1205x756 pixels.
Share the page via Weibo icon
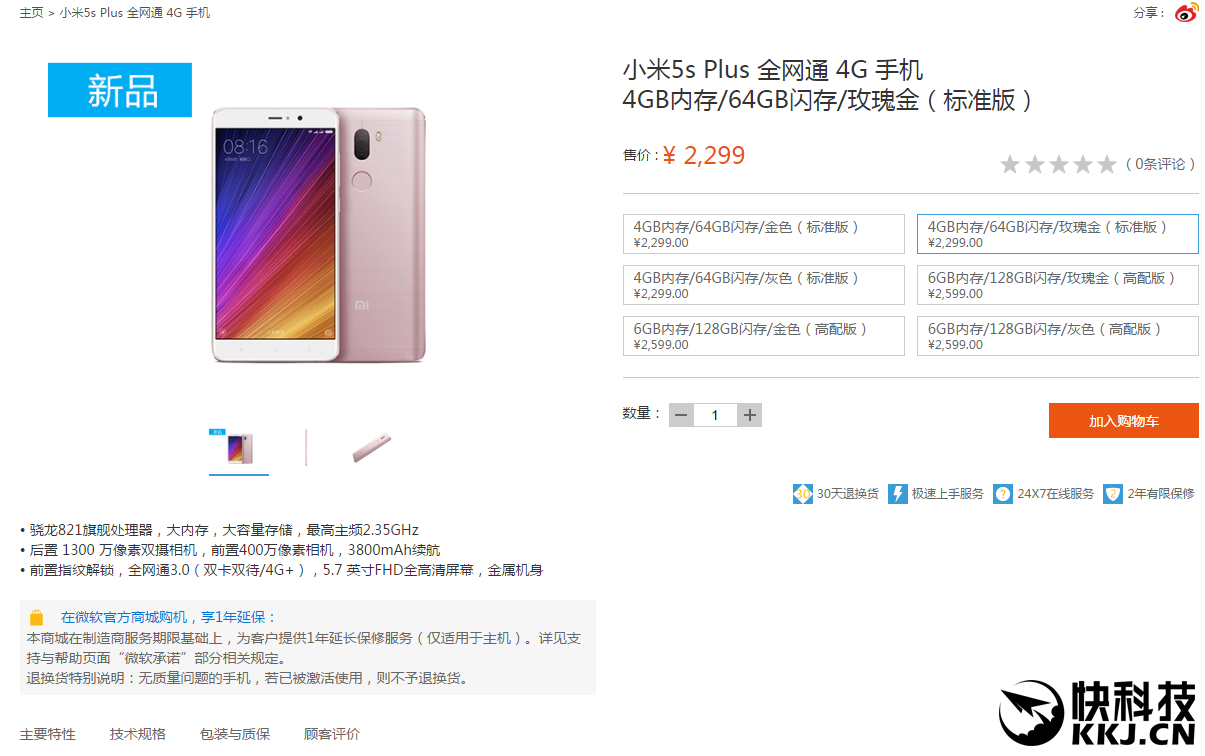point(1186,13)
